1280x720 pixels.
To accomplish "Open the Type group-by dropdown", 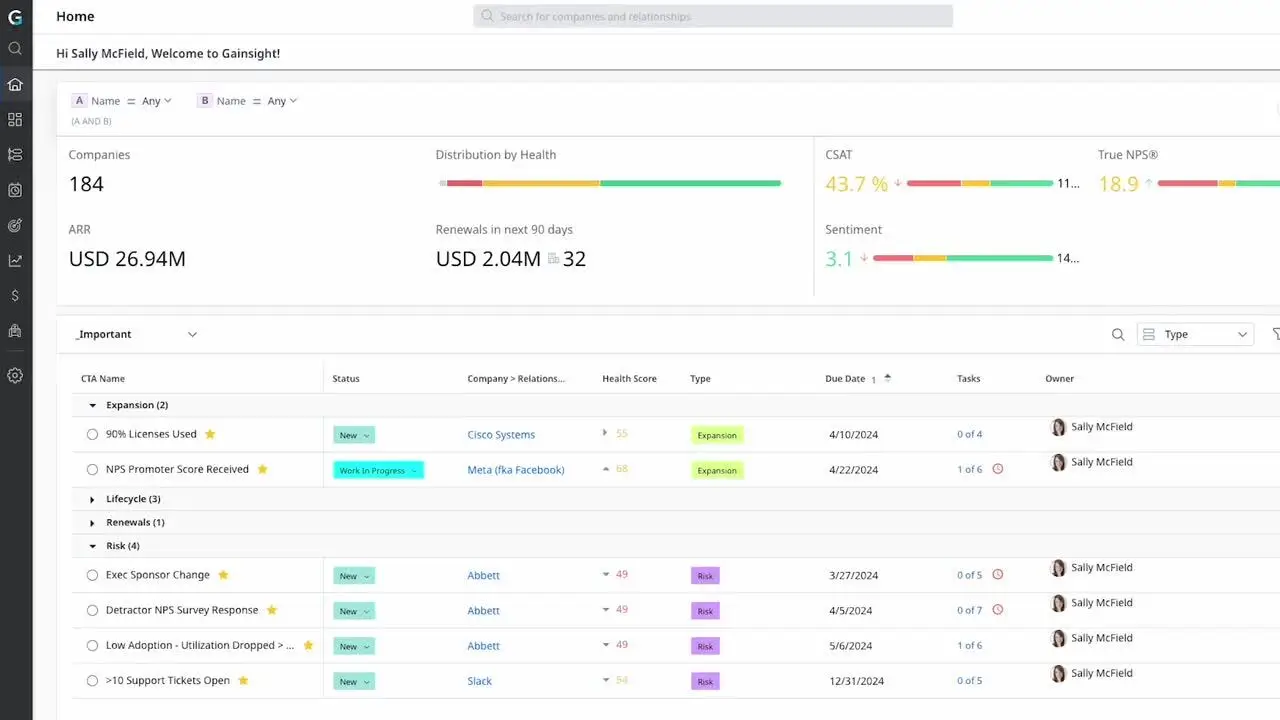I will (x=1195, y=334).
